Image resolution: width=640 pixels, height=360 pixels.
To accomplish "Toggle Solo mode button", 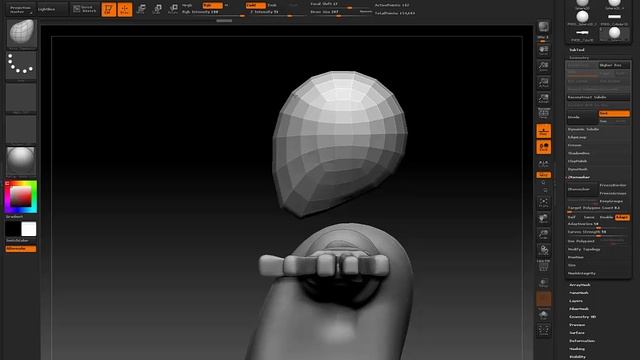I will tap(543, 314).
